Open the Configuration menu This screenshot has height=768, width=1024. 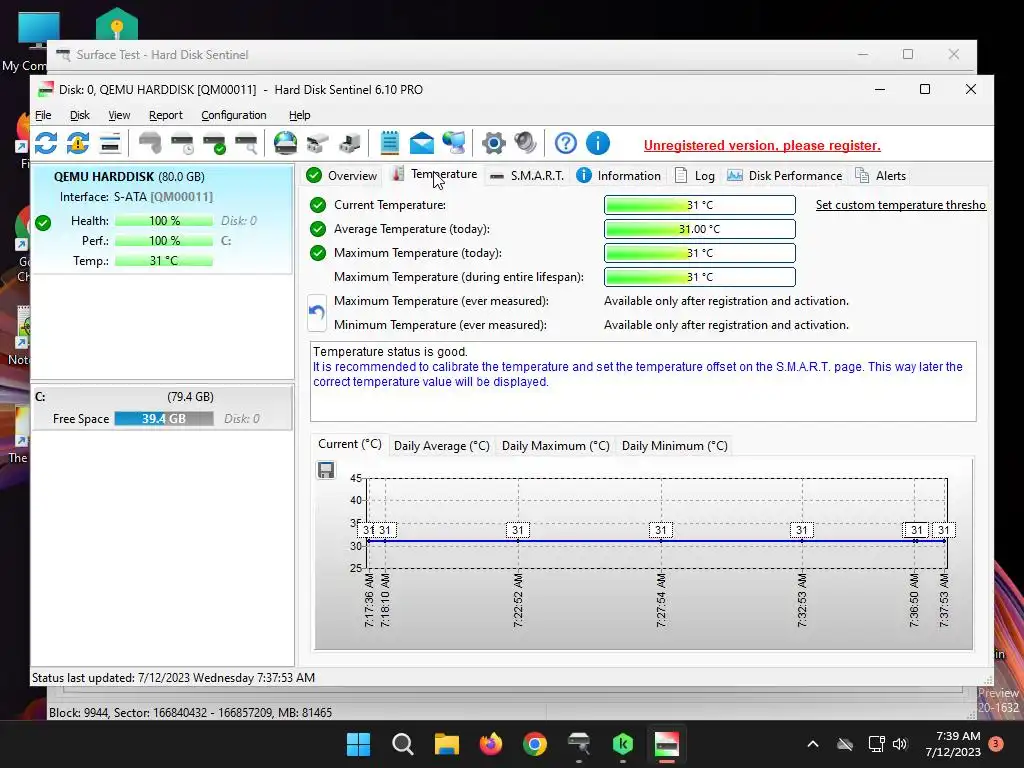point(234,115)
